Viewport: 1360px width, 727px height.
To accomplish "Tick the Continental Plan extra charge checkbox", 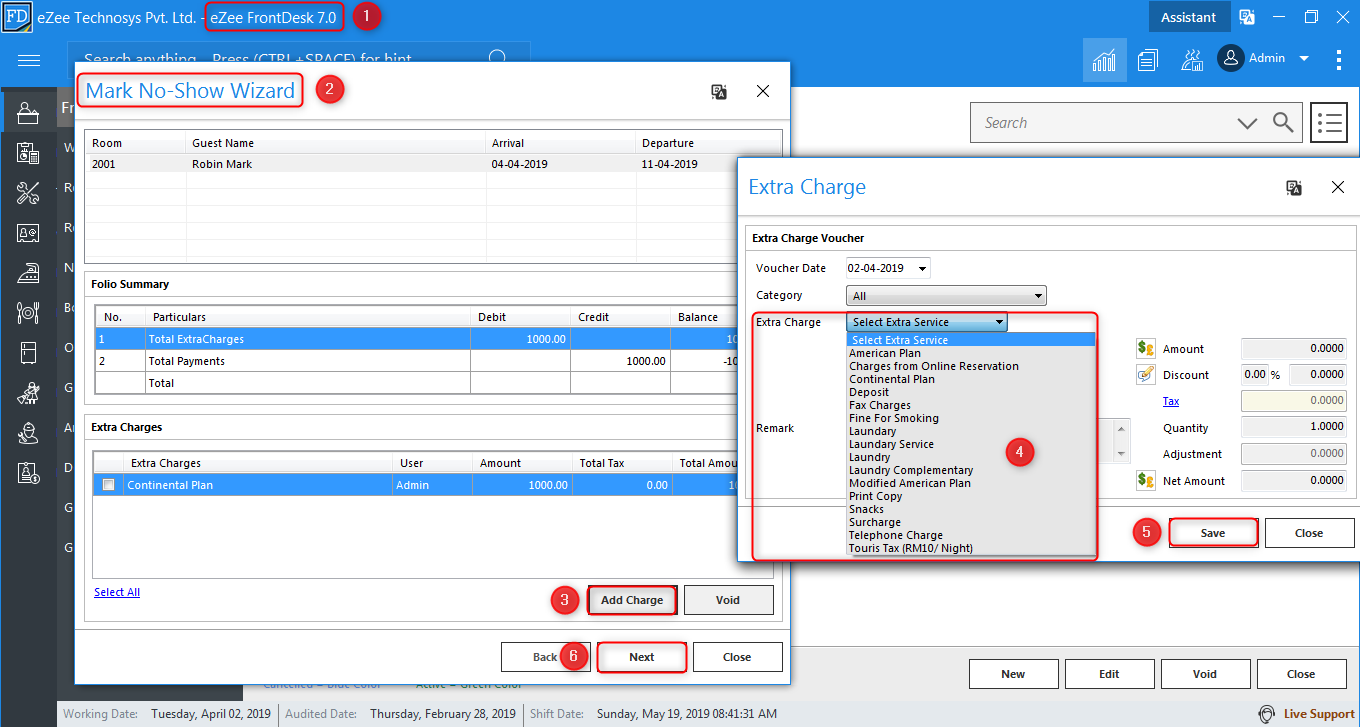I will [108, 485].
